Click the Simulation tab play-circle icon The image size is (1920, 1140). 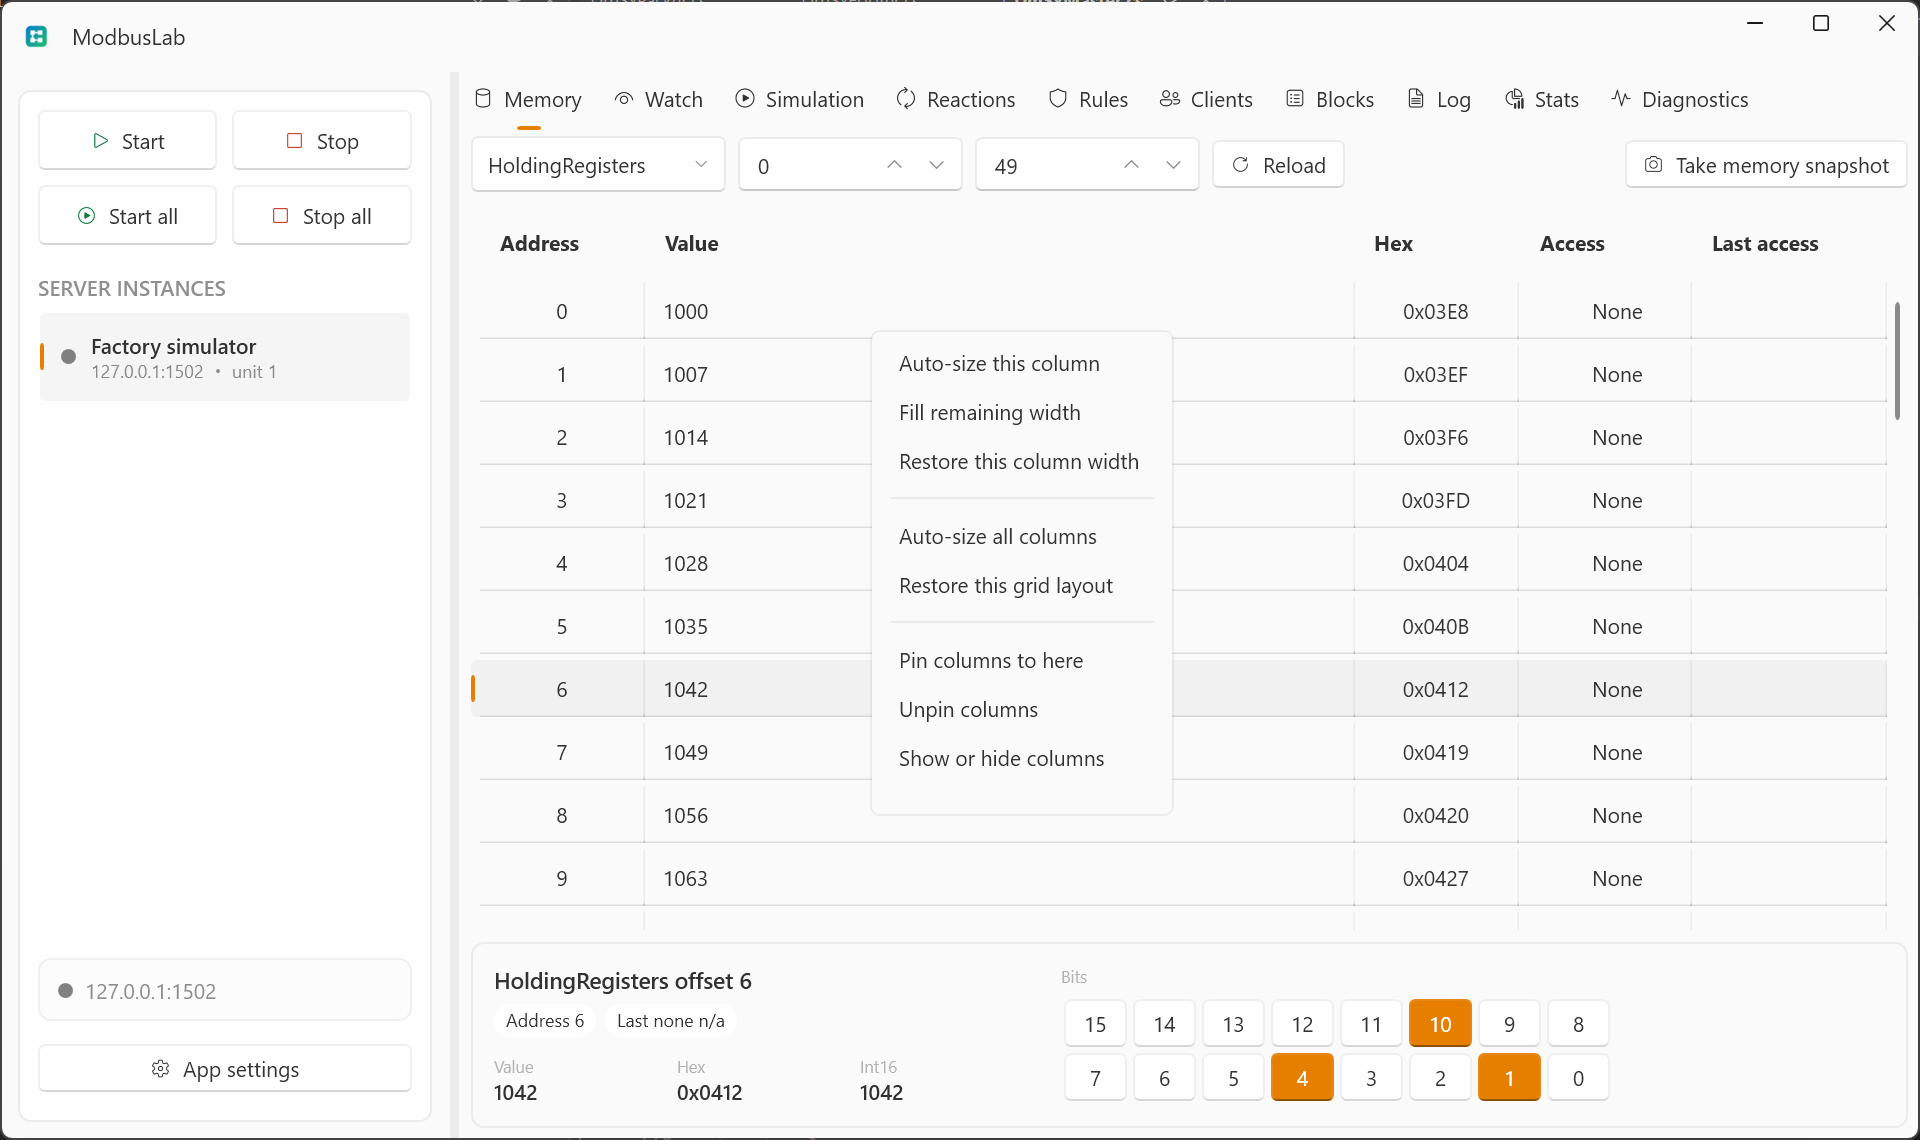tap(745, 99)
